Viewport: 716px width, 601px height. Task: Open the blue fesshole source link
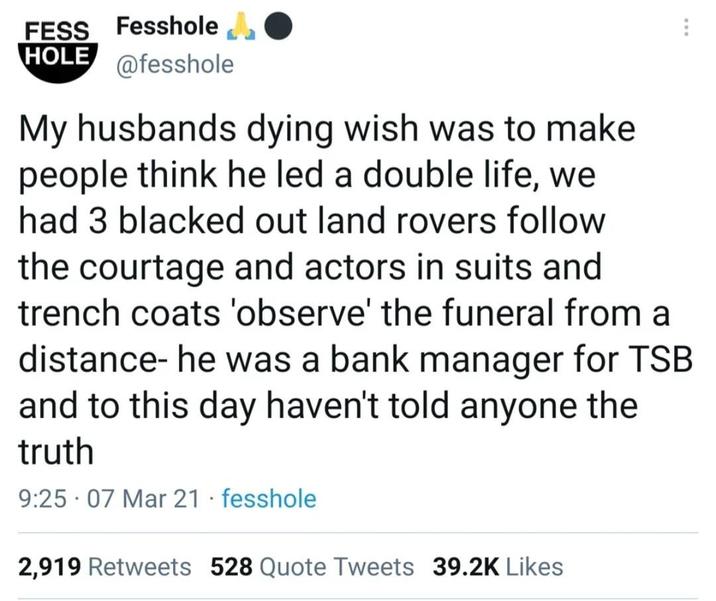[269, 499]
